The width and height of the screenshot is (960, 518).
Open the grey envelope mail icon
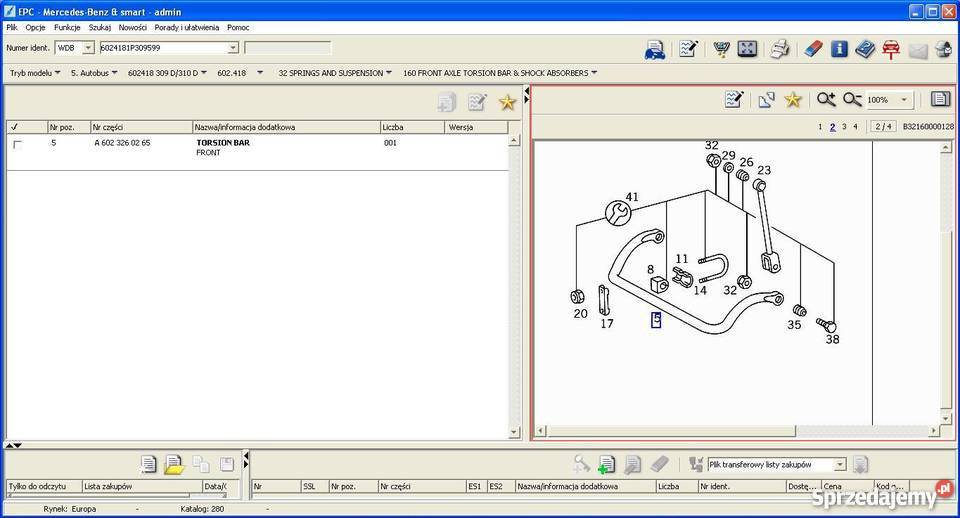point(918,50)
